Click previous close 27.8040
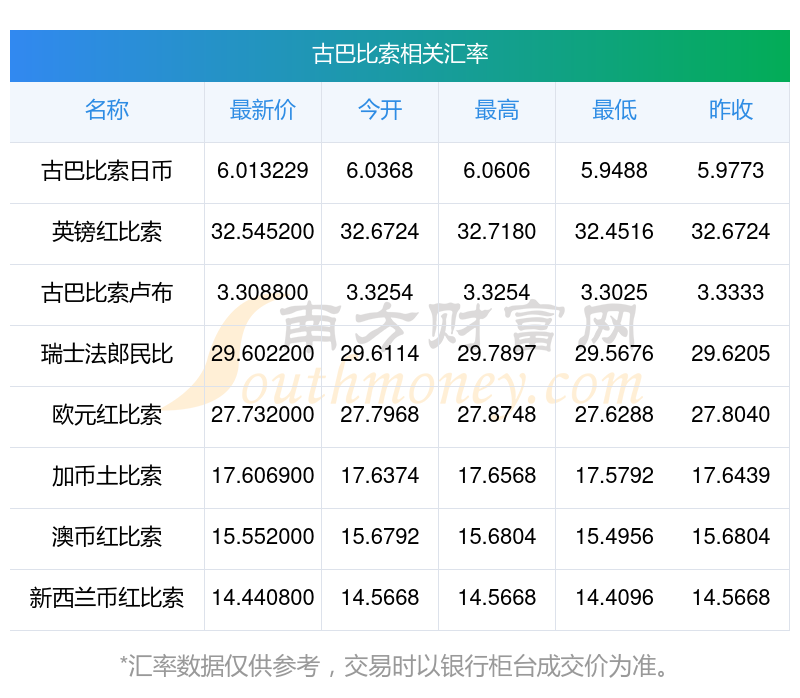 click(731, 414)
